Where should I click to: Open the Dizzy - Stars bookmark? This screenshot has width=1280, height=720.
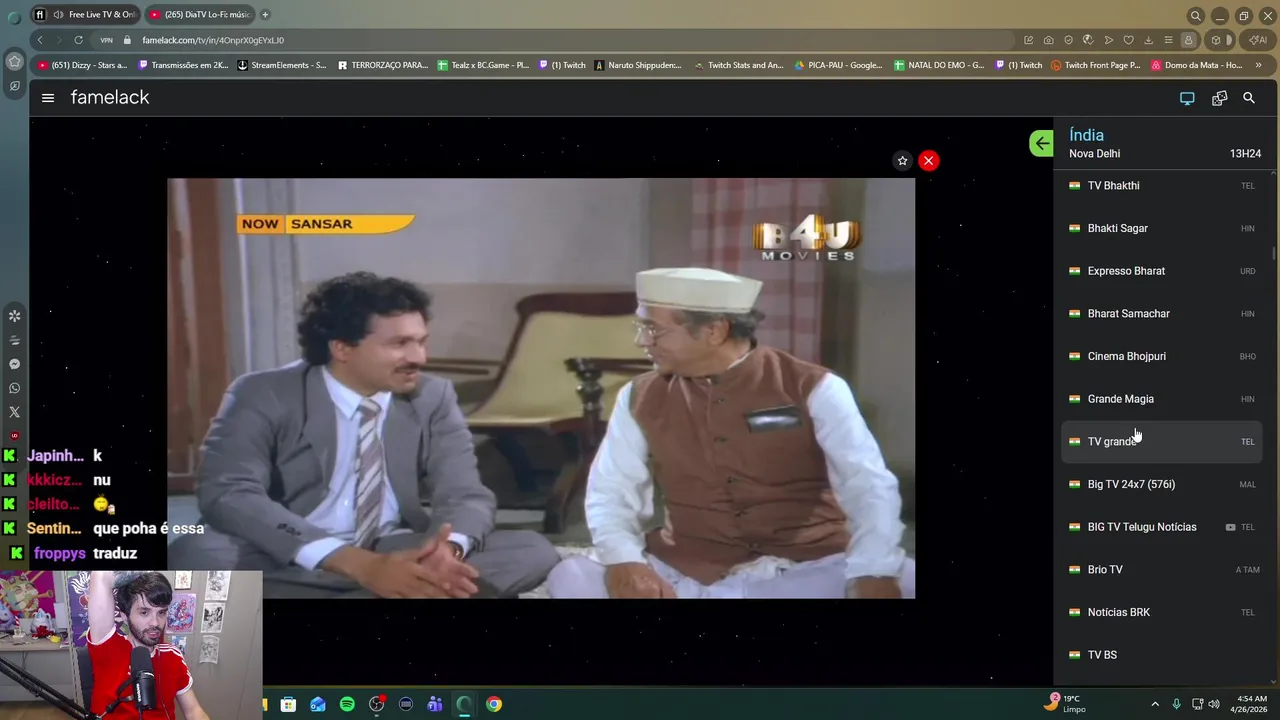point(82,65)
